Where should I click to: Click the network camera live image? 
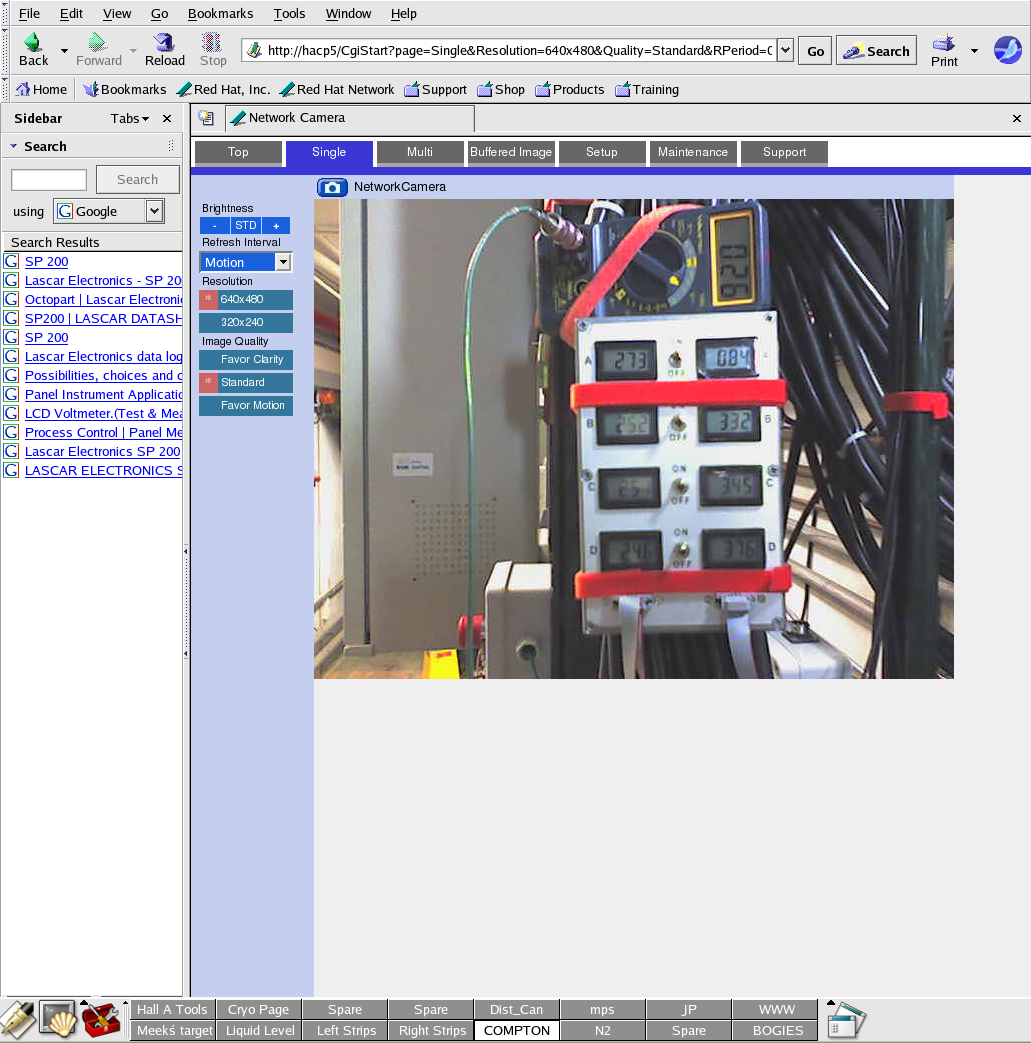633,439
